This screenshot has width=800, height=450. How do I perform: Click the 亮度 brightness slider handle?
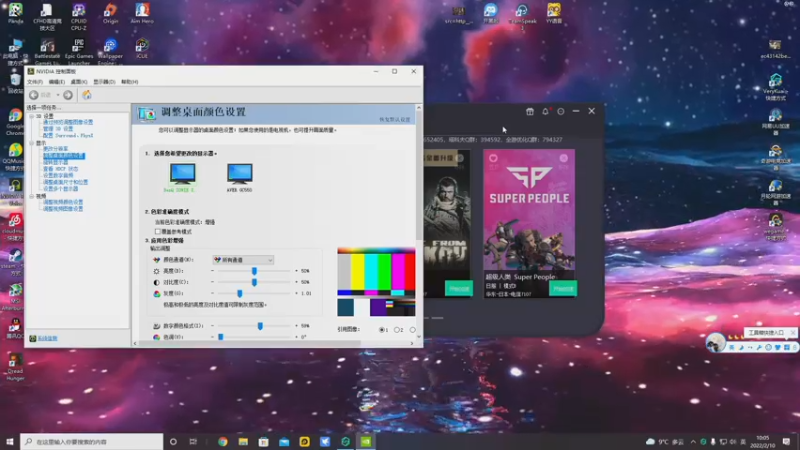[x=254, y=271]
